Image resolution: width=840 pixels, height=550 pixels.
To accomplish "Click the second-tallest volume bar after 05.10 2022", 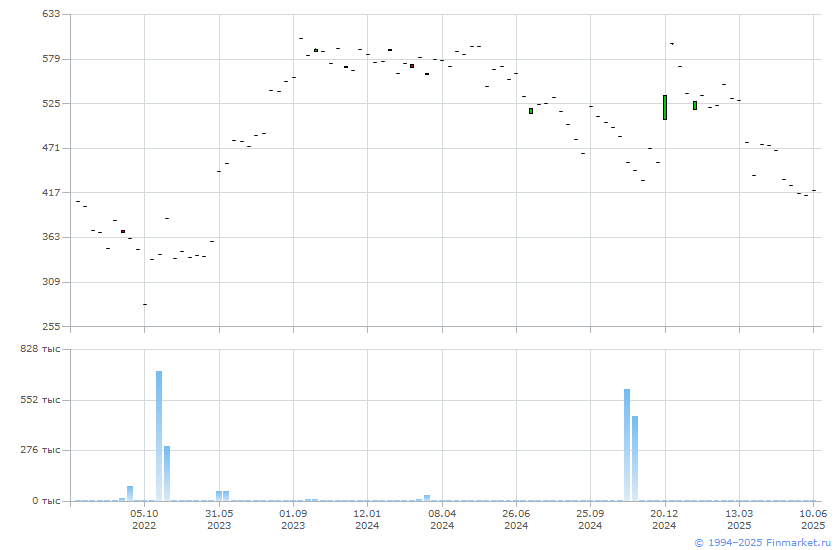I will click(x=167, y=473).
